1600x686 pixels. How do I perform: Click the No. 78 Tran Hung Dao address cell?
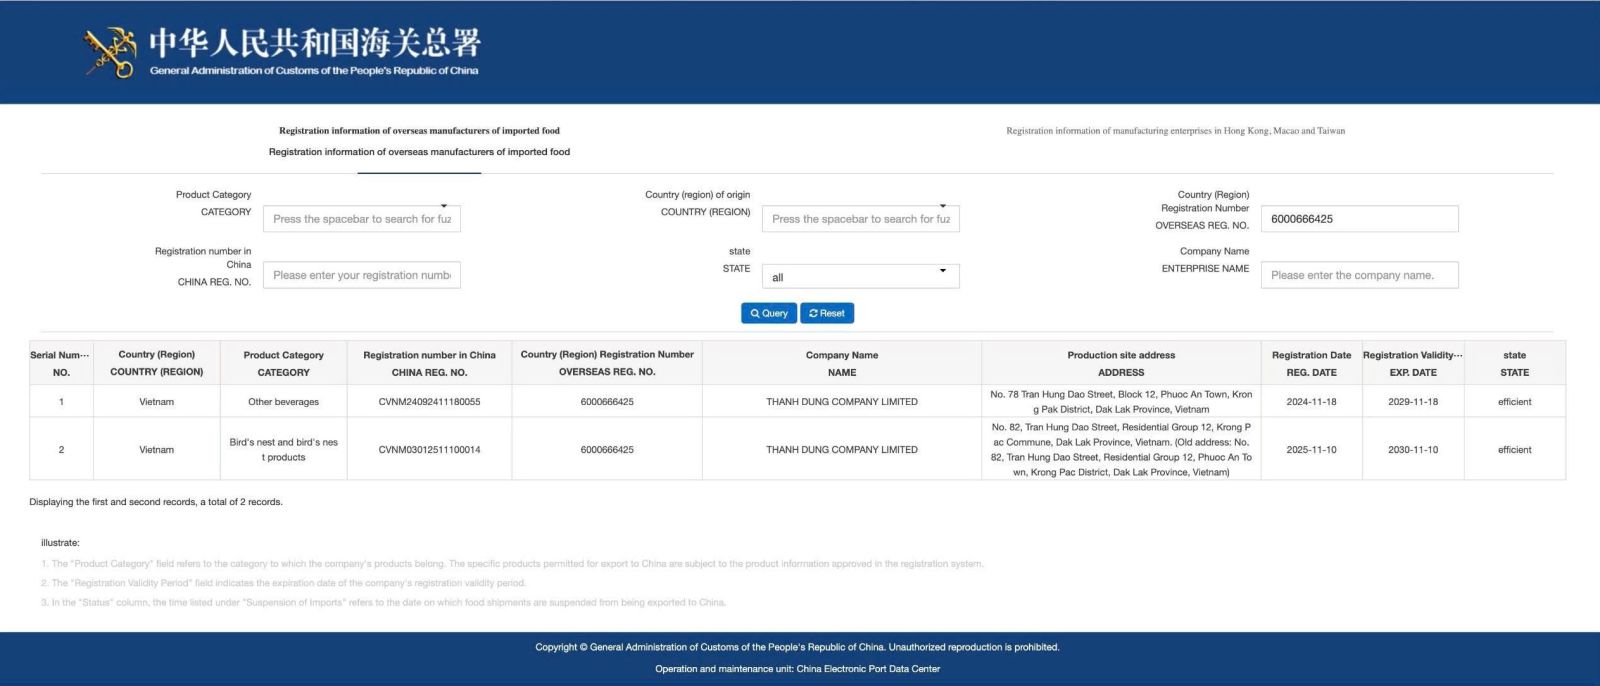(x=1121, y=402)
